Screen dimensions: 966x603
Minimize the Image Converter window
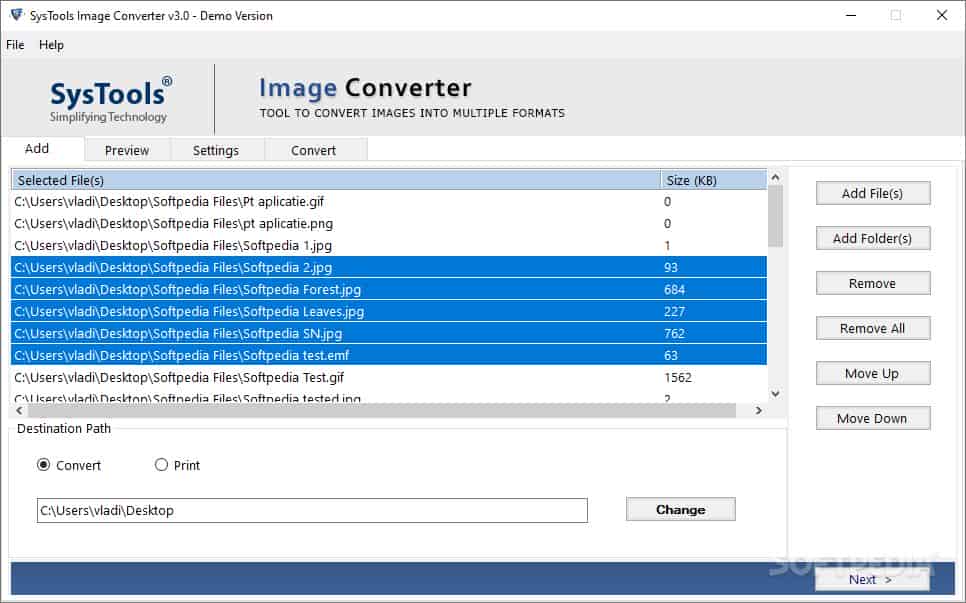coord(851,15)
